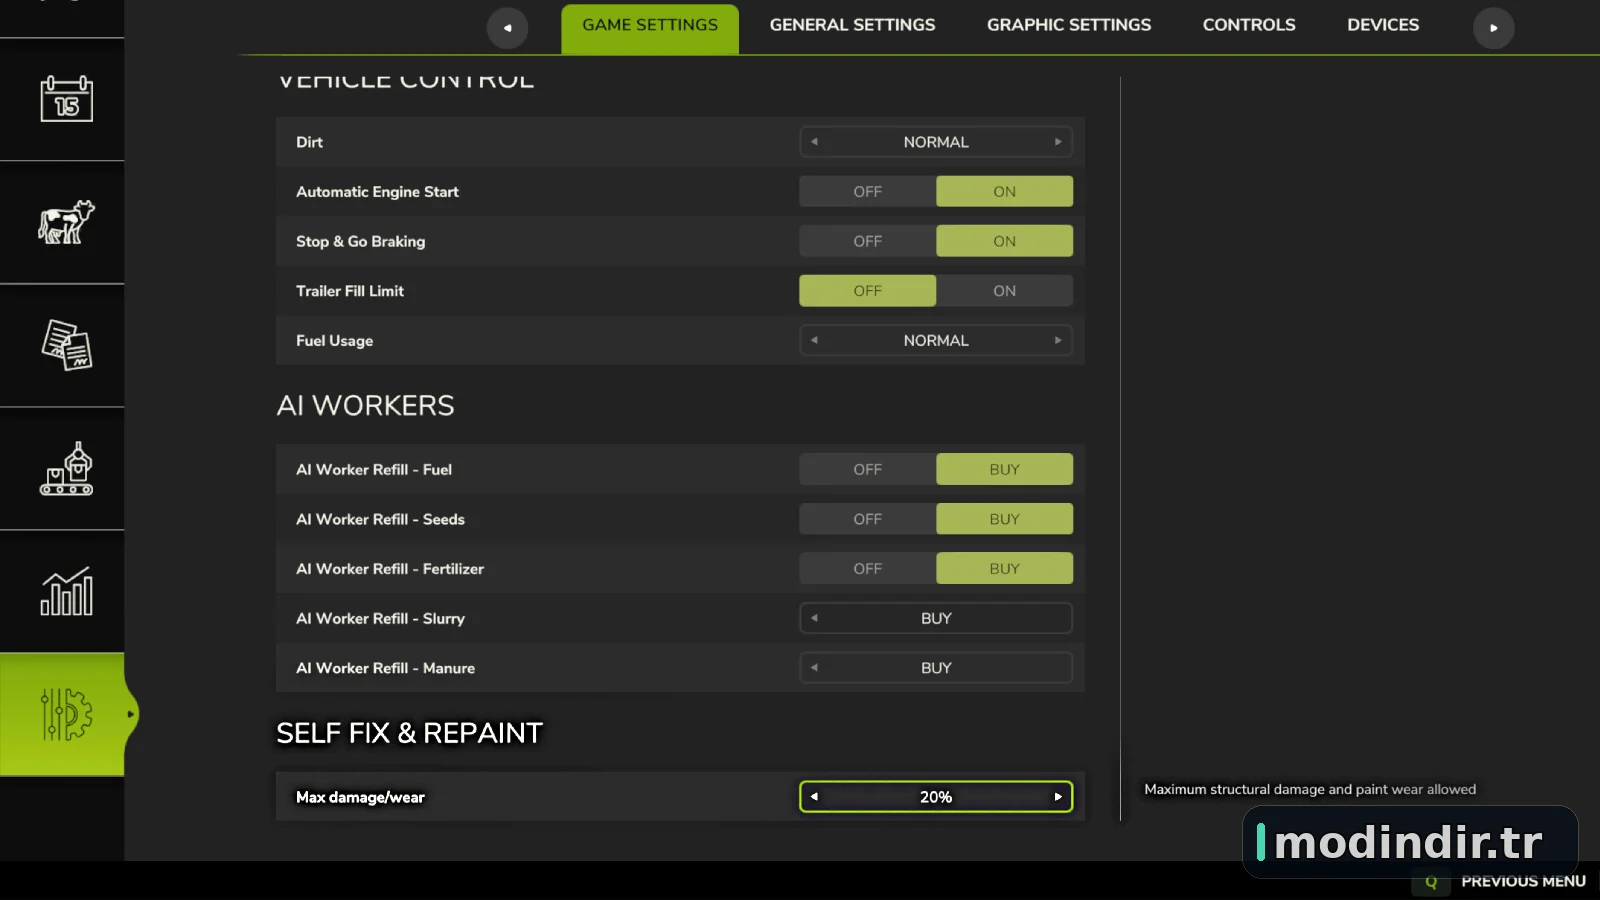Decrease Max damage/wear value
The image size is (1600, 900).
click(814, 797)
